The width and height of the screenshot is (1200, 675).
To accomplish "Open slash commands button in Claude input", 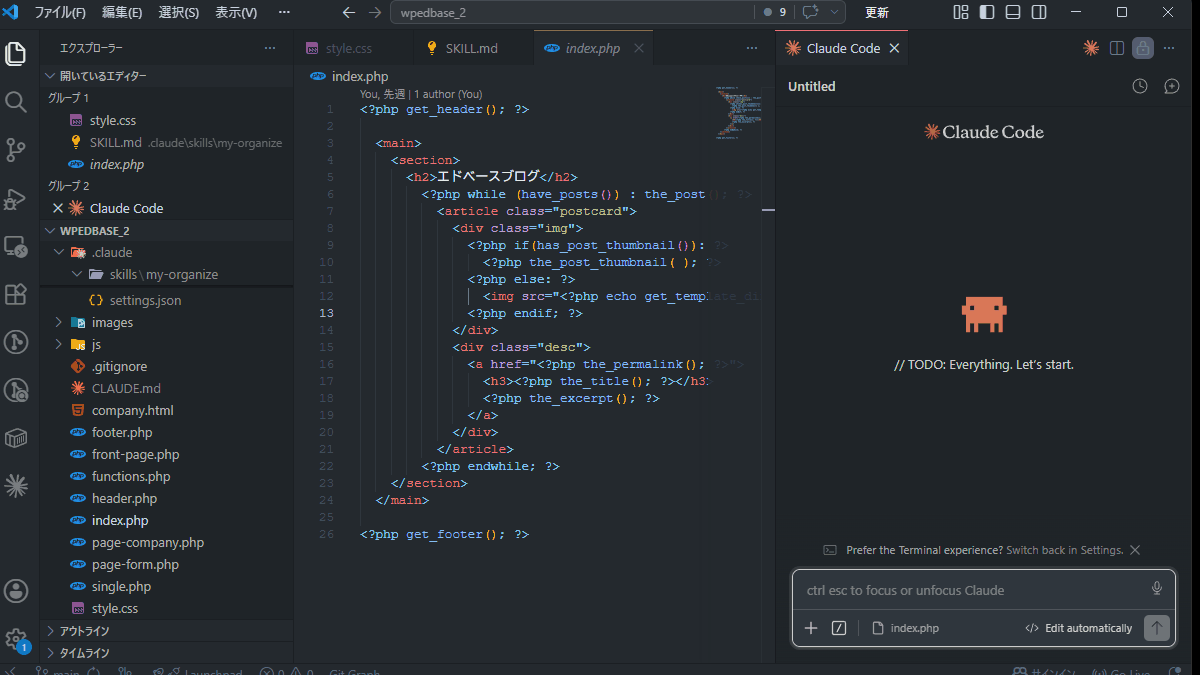I will tap(839, 628).
